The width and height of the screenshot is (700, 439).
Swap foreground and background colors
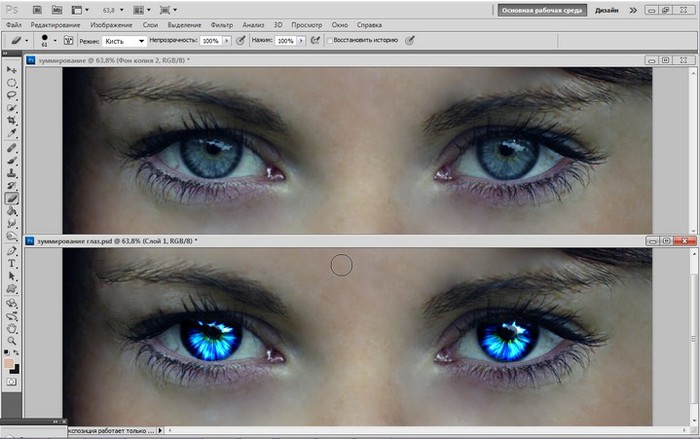coord(16,353)
